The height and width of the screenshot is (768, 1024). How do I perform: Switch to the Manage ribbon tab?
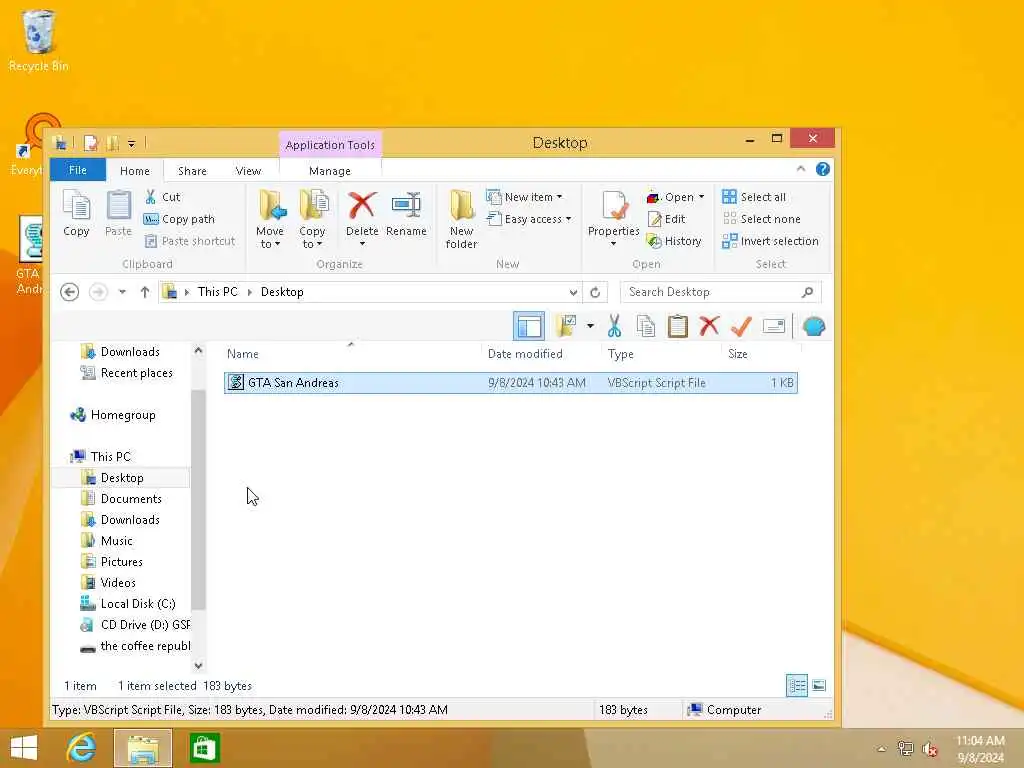click(x=330, y=170)
